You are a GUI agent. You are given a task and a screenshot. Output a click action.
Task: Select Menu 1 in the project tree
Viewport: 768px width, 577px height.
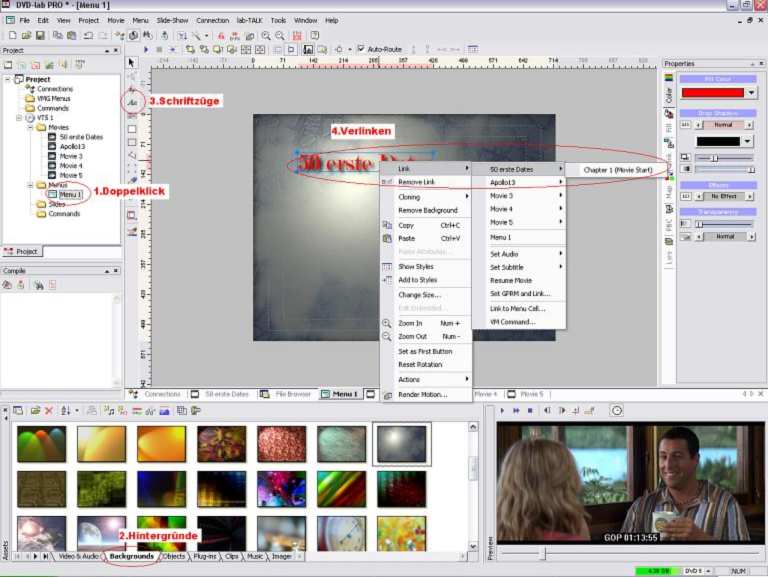click(70, 194)
